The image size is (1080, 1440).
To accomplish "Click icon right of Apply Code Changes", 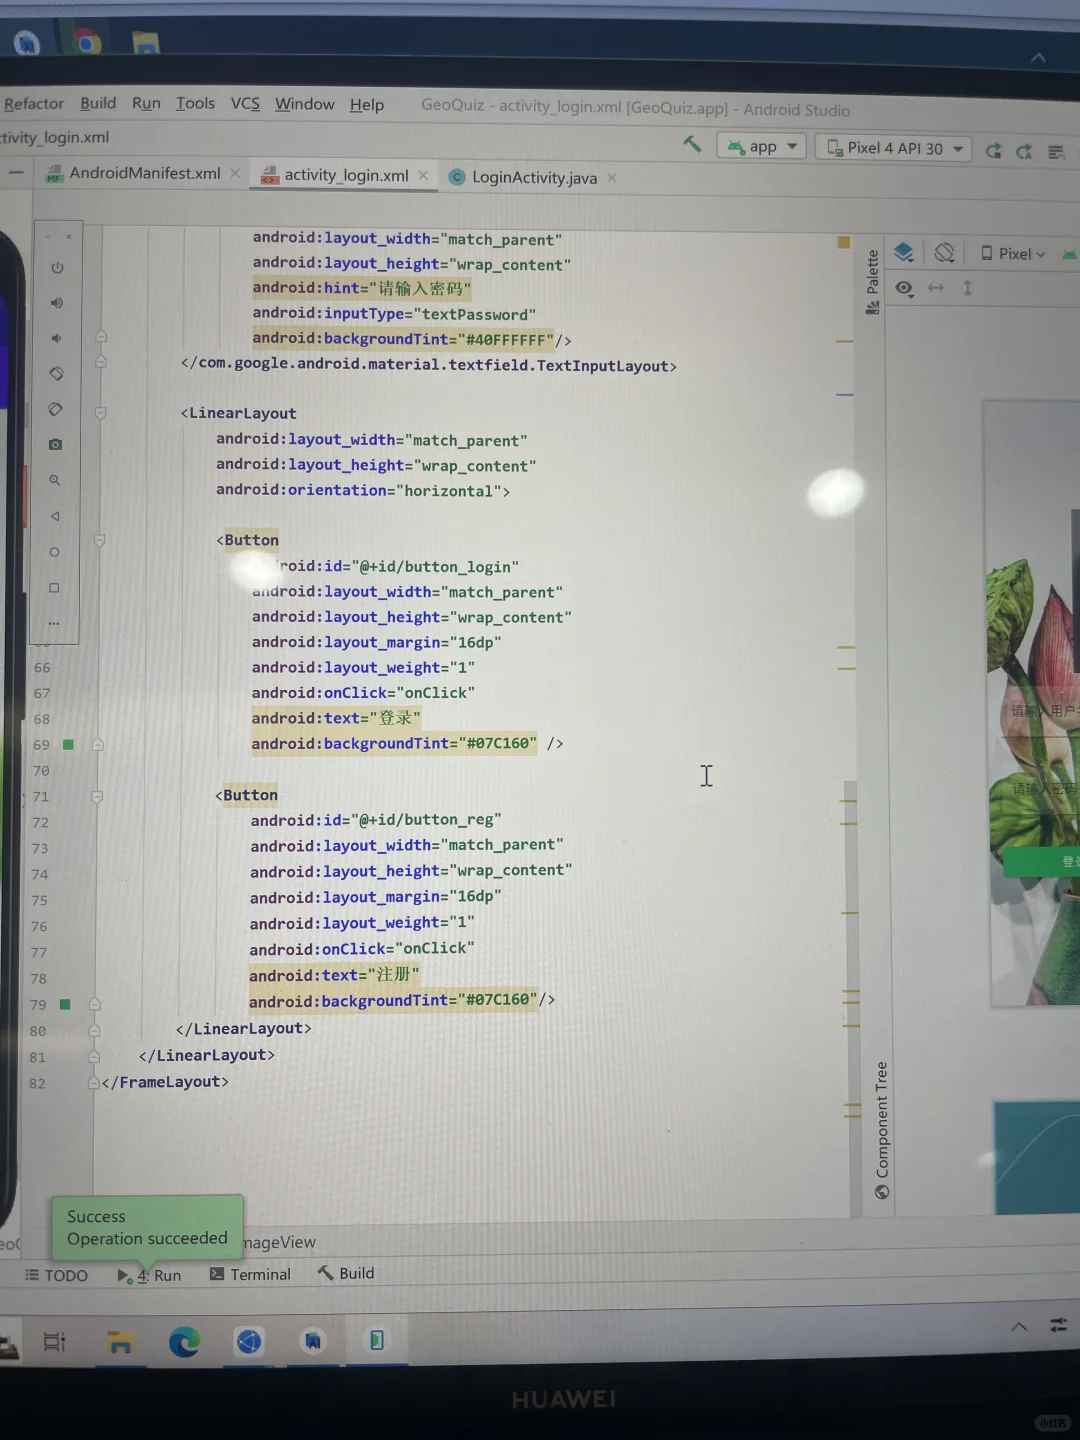I will [x=1056, y=152].
